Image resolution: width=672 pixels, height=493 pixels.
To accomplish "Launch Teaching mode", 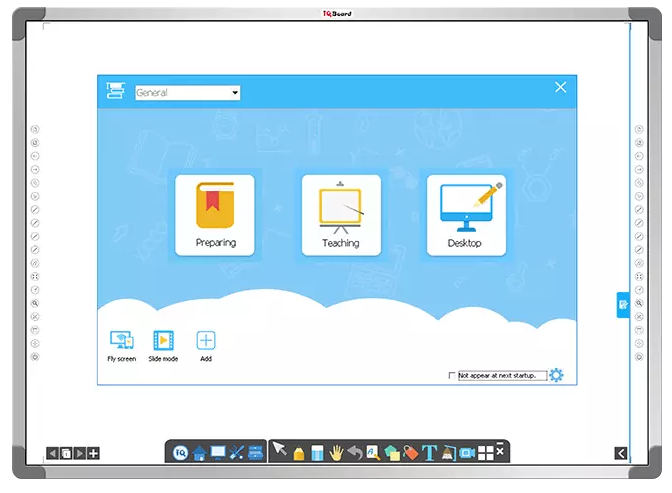I will click(341, 215).
